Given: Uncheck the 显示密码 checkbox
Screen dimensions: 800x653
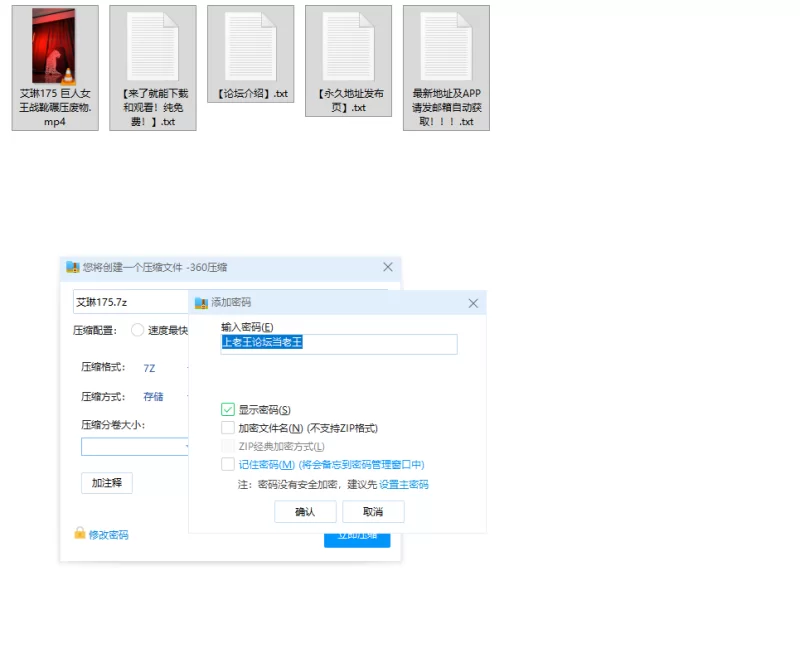Looking at the screenshot, I should coord(228,410).
